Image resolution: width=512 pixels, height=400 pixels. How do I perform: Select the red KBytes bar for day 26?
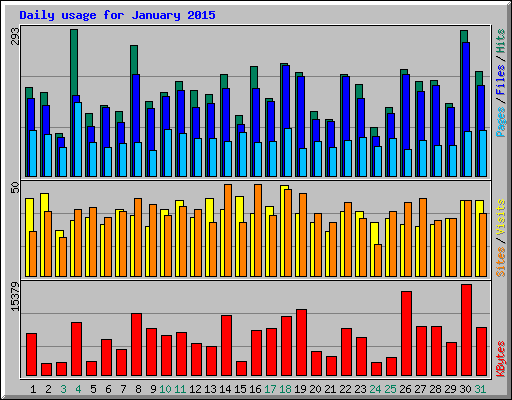coord(406,333)
